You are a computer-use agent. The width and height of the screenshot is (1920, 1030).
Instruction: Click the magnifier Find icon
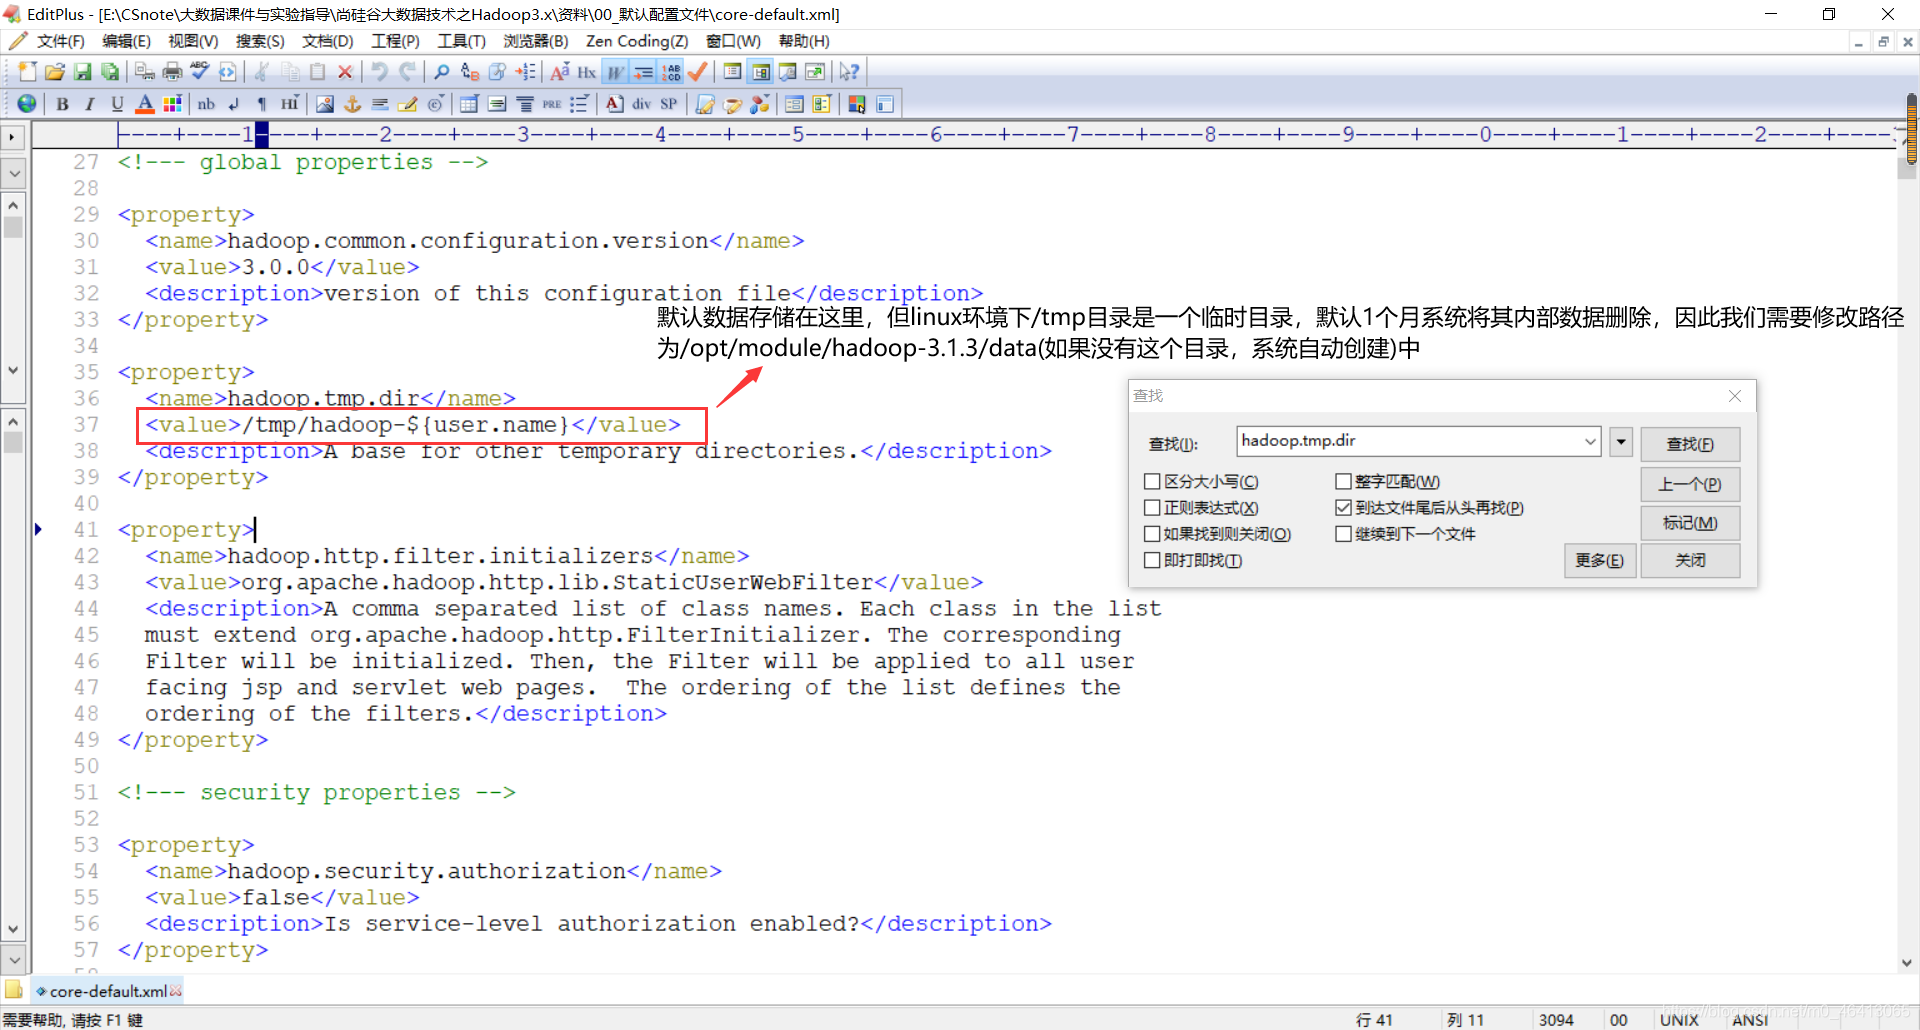click(x=441, y=72)
